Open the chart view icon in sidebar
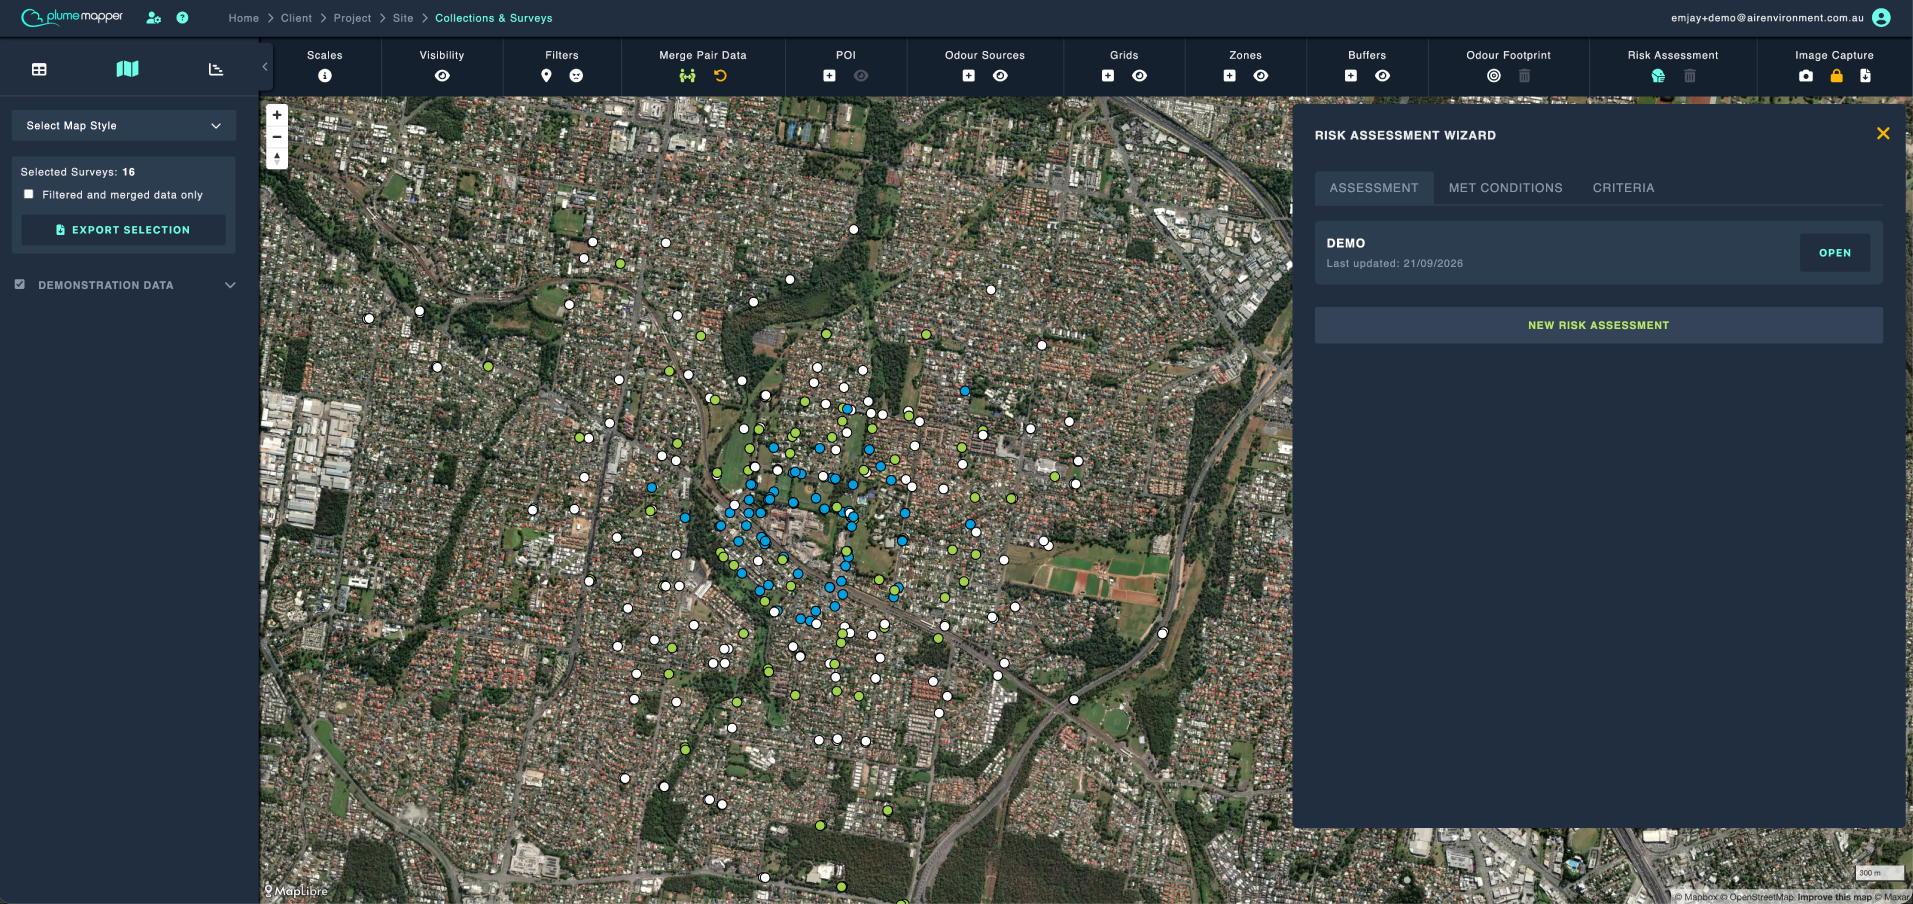 [x=216, y=69]
